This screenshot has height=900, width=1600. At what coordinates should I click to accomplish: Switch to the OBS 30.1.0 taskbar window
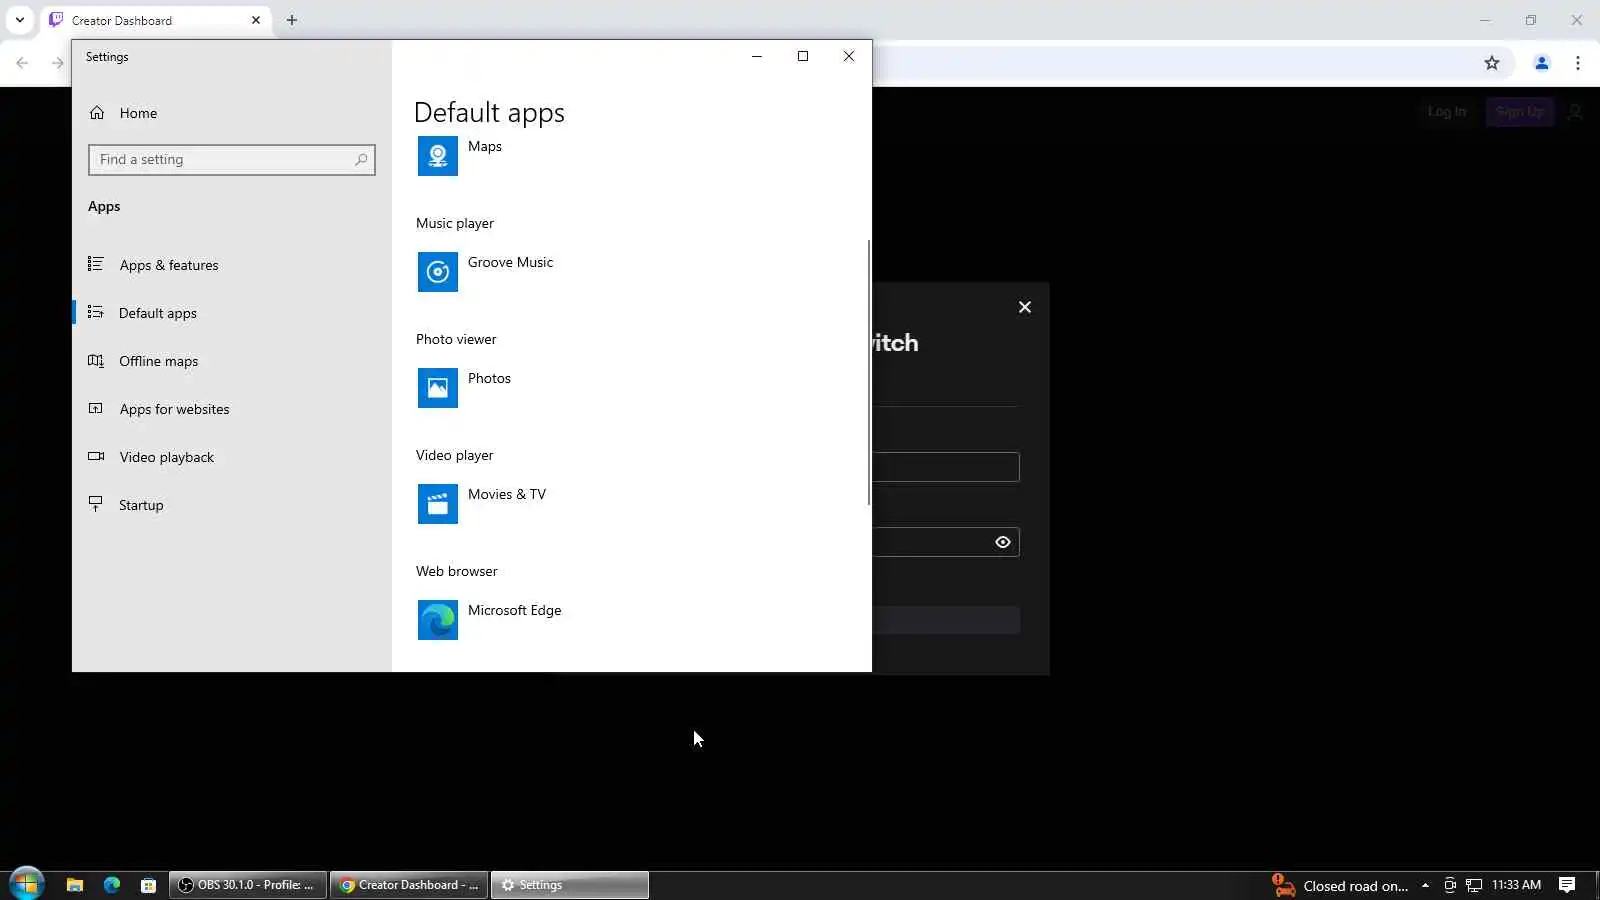[x=248, y=885]
